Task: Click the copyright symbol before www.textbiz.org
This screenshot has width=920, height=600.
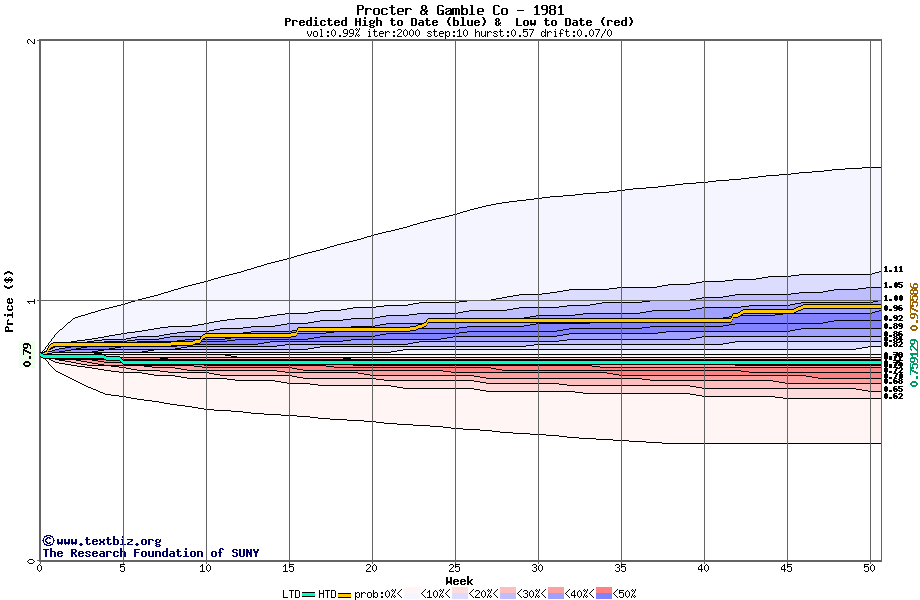Action: (x=48, y=541)
